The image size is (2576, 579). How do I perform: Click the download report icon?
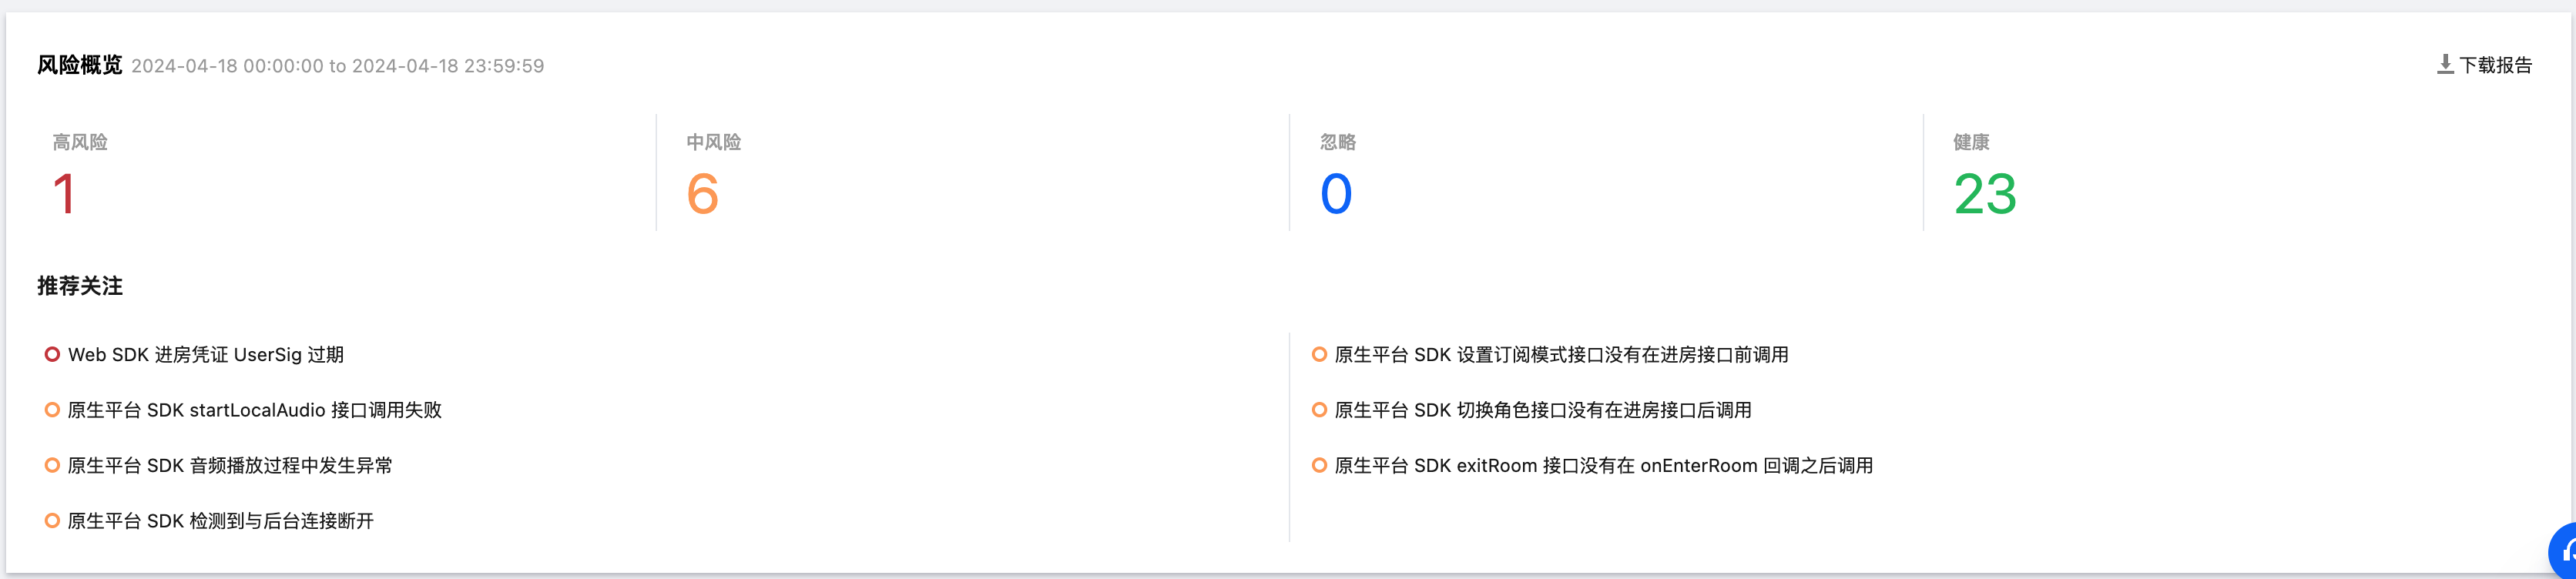pyautogui.click(x=2445, y=65)
